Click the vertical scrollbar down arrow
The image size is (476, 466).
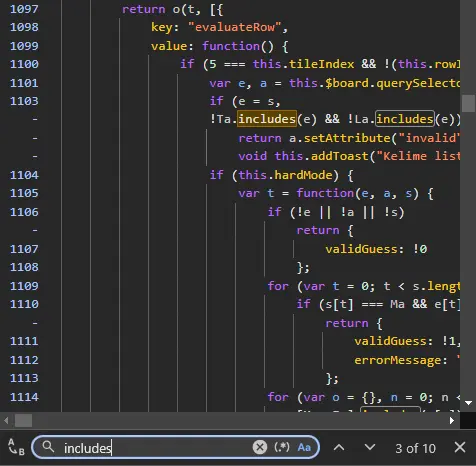[x=468, y=403]
